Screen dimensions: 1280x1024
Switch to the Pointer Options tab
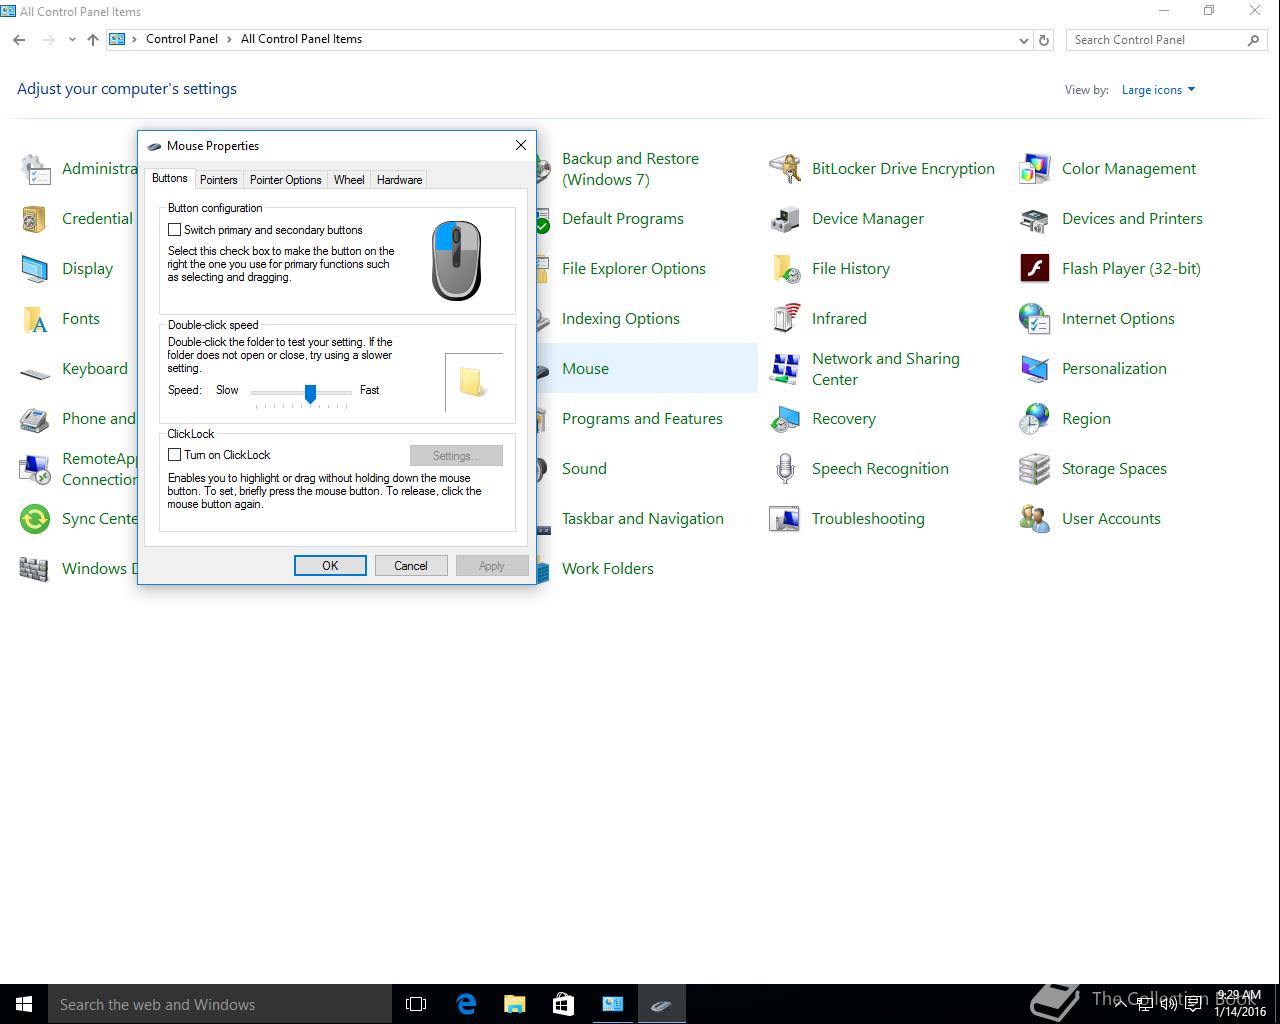click(x=285, y=180)
